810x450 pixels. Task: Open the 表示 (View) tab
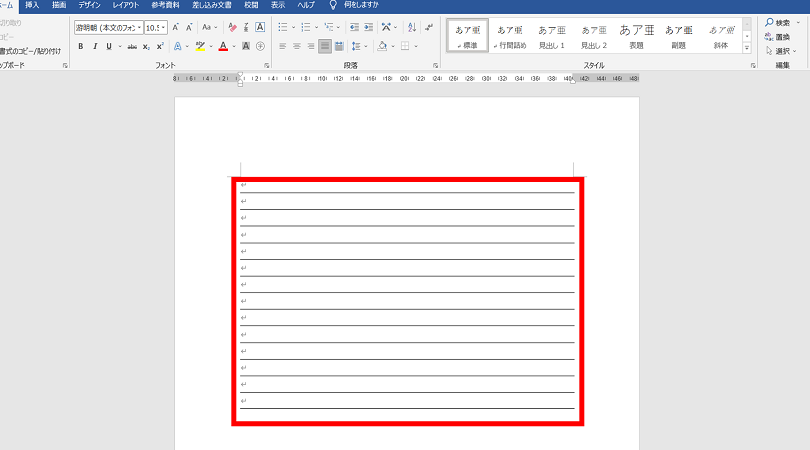[278, 5]
